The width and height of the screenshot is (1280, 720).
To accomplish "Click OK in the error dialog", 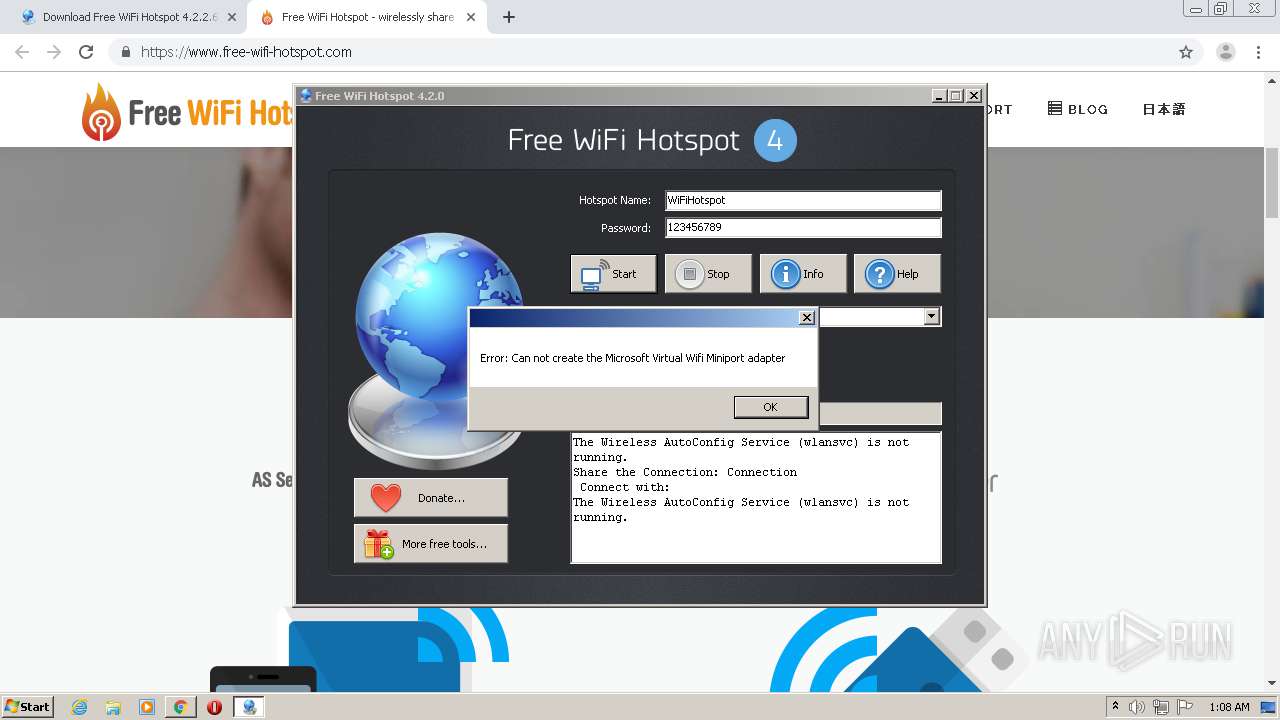I will click(x=770, y=407).
